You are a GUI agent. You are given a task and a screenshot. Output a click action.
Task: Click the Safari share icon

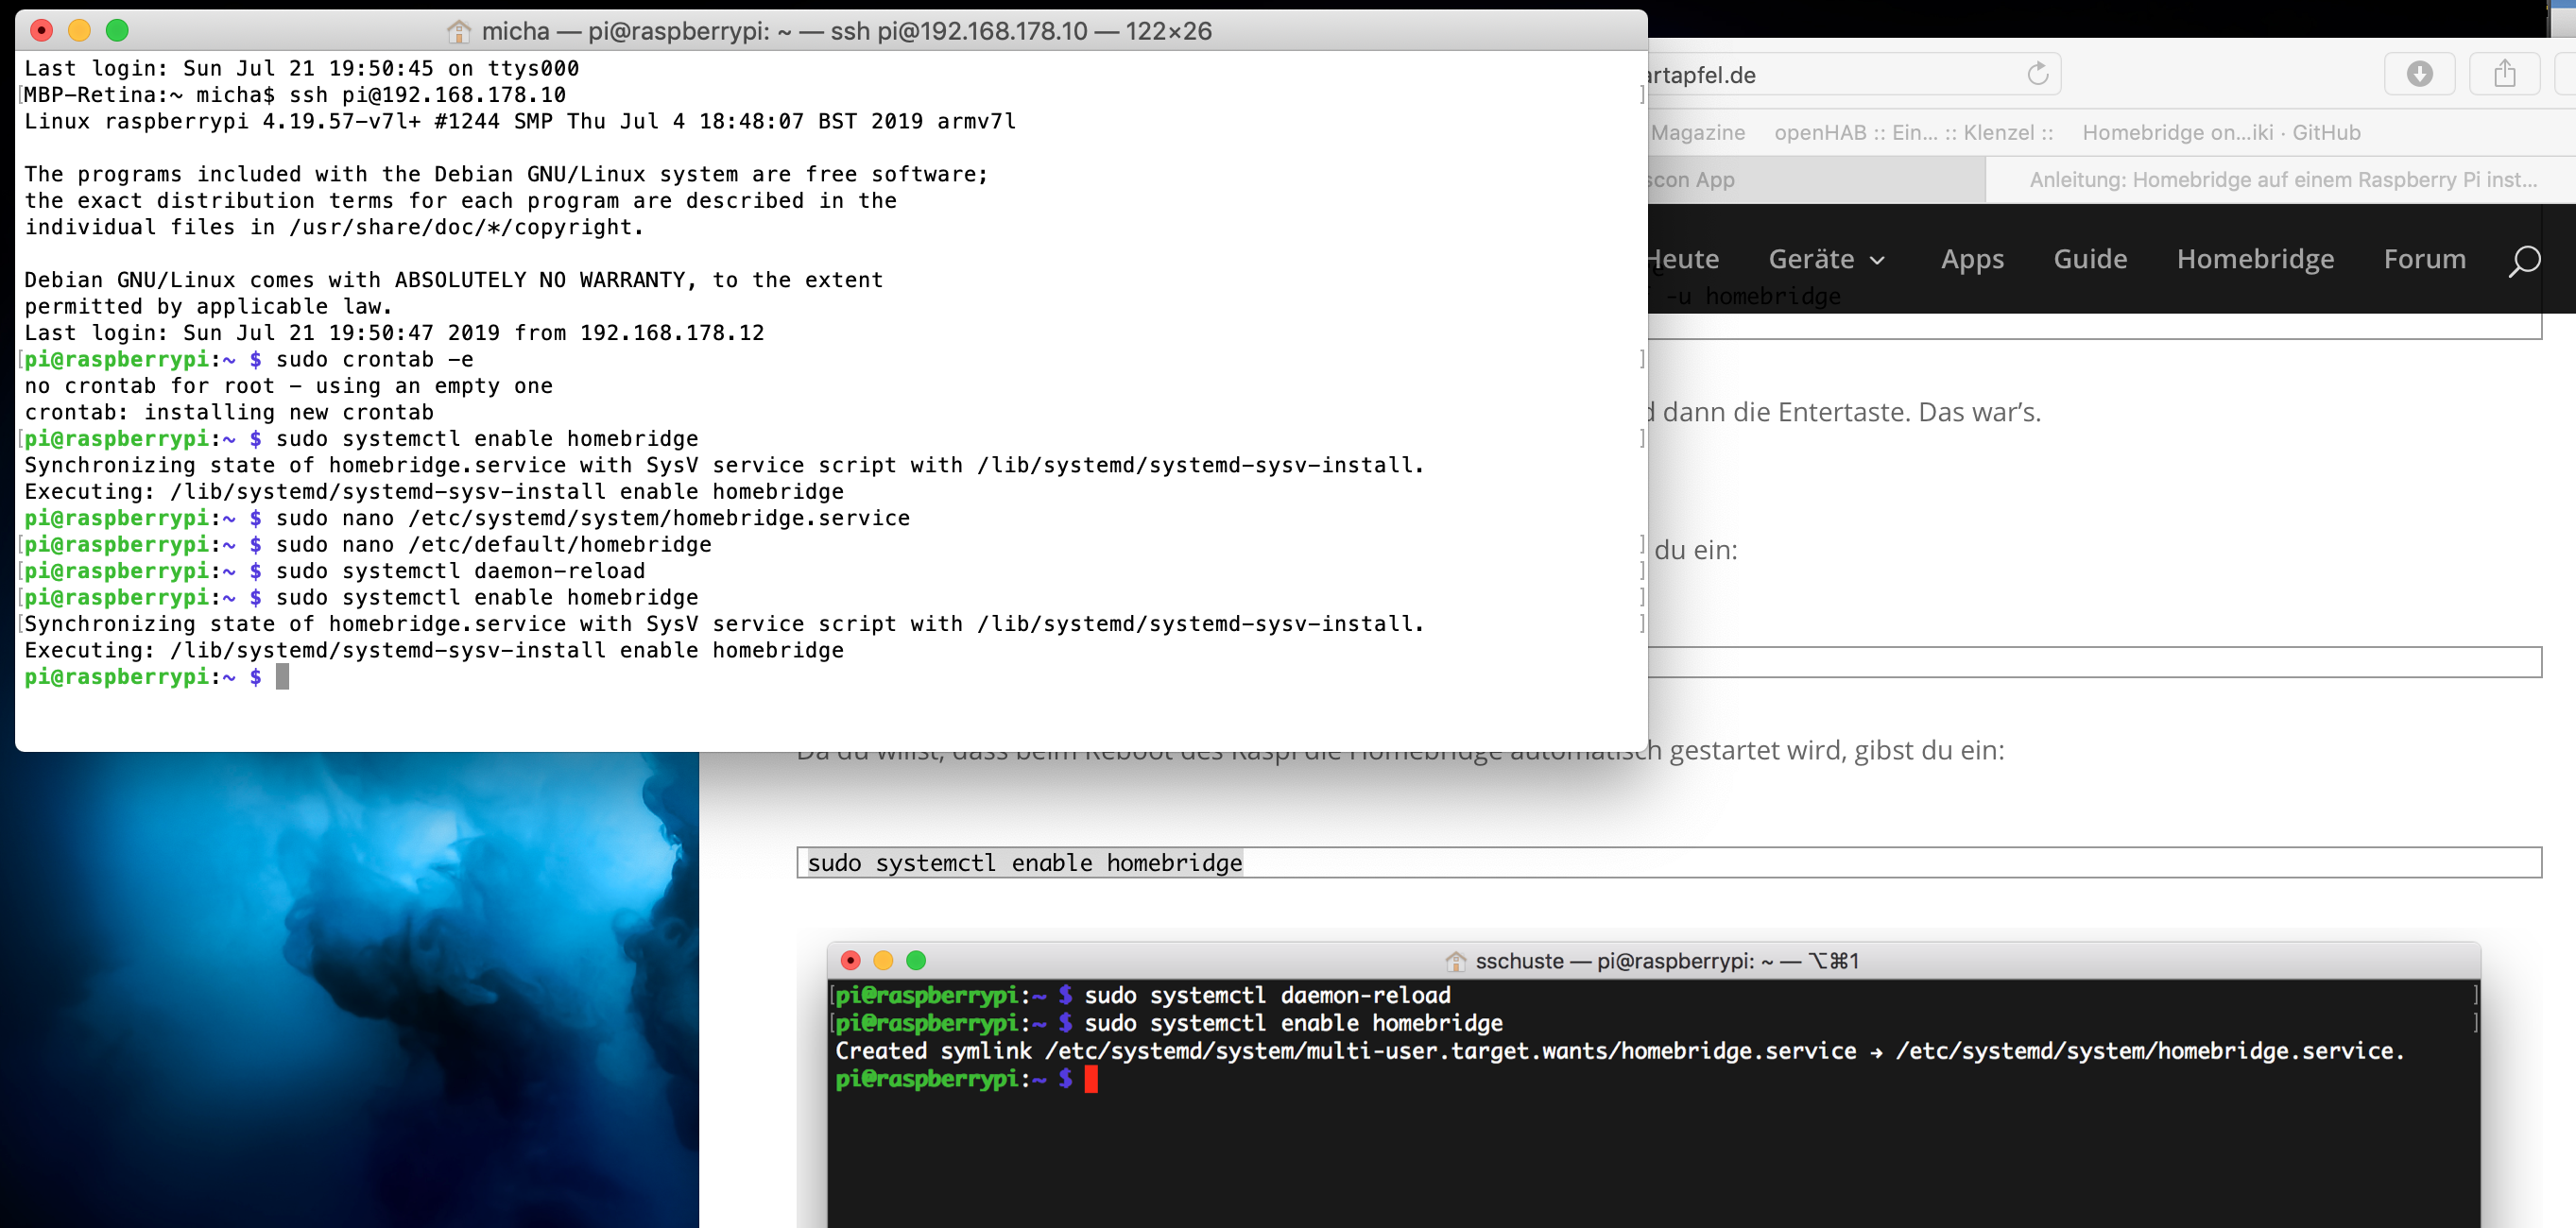click(2504, 74)
